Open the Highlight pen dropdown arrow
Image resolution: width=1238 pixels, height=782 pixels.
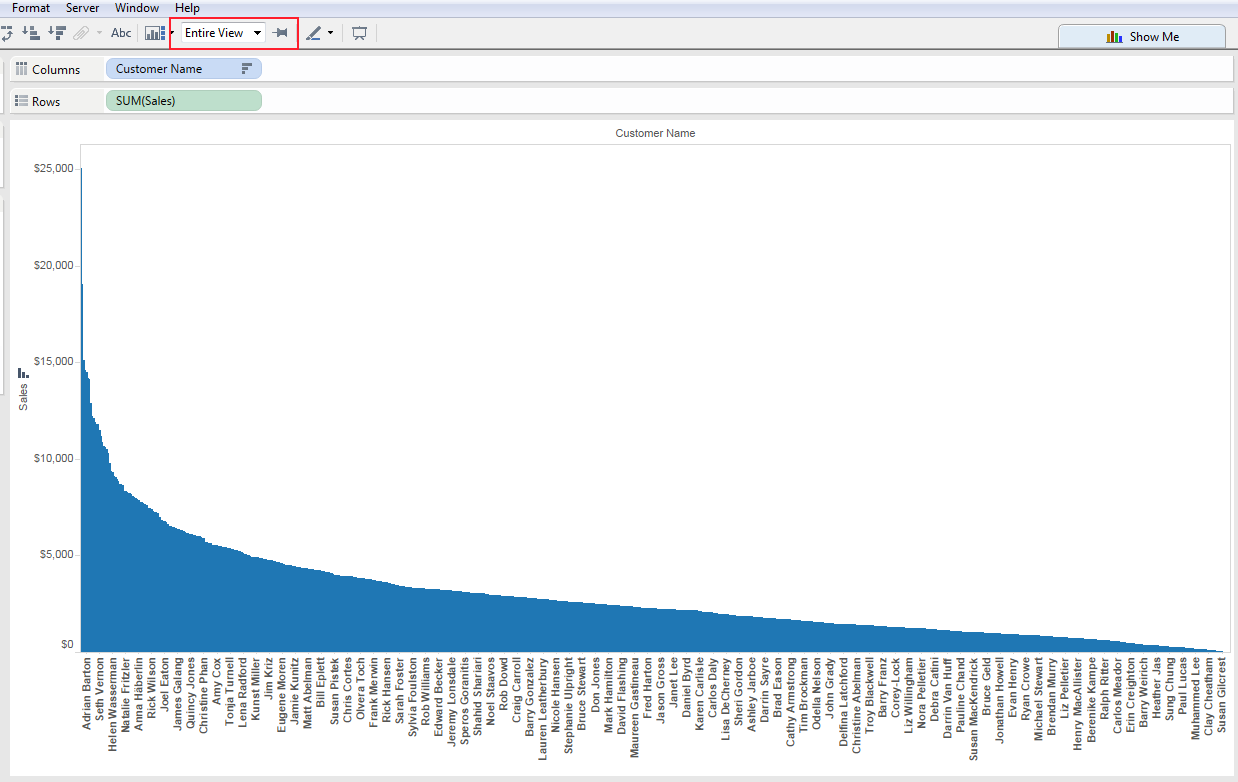[x=331, y=33]
